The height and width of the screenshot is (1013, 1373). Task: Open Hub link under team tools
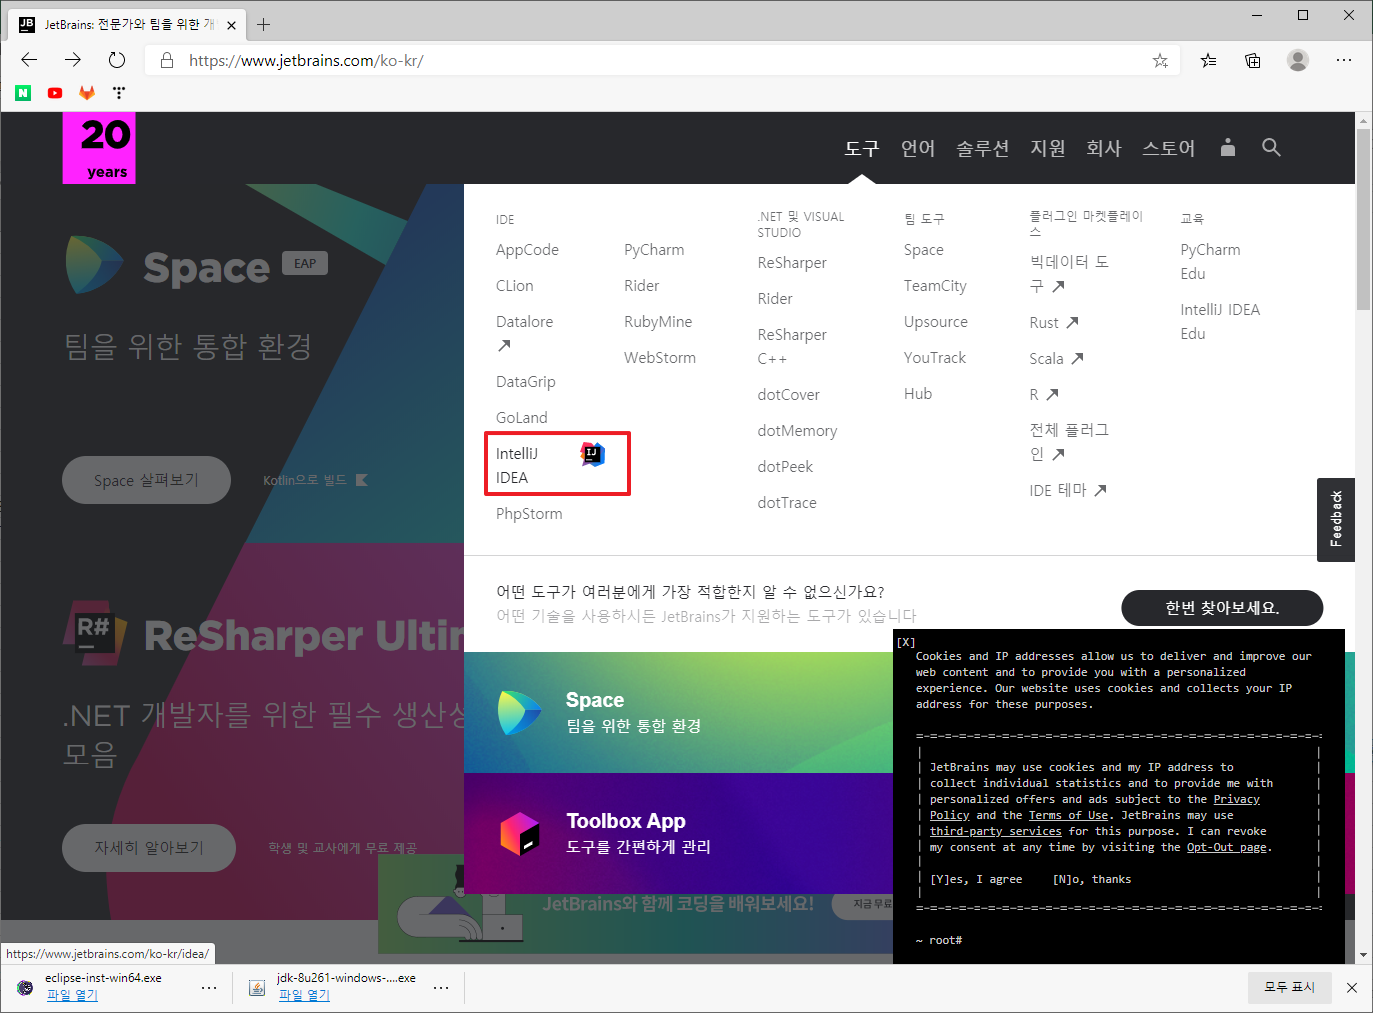point(918,394)
